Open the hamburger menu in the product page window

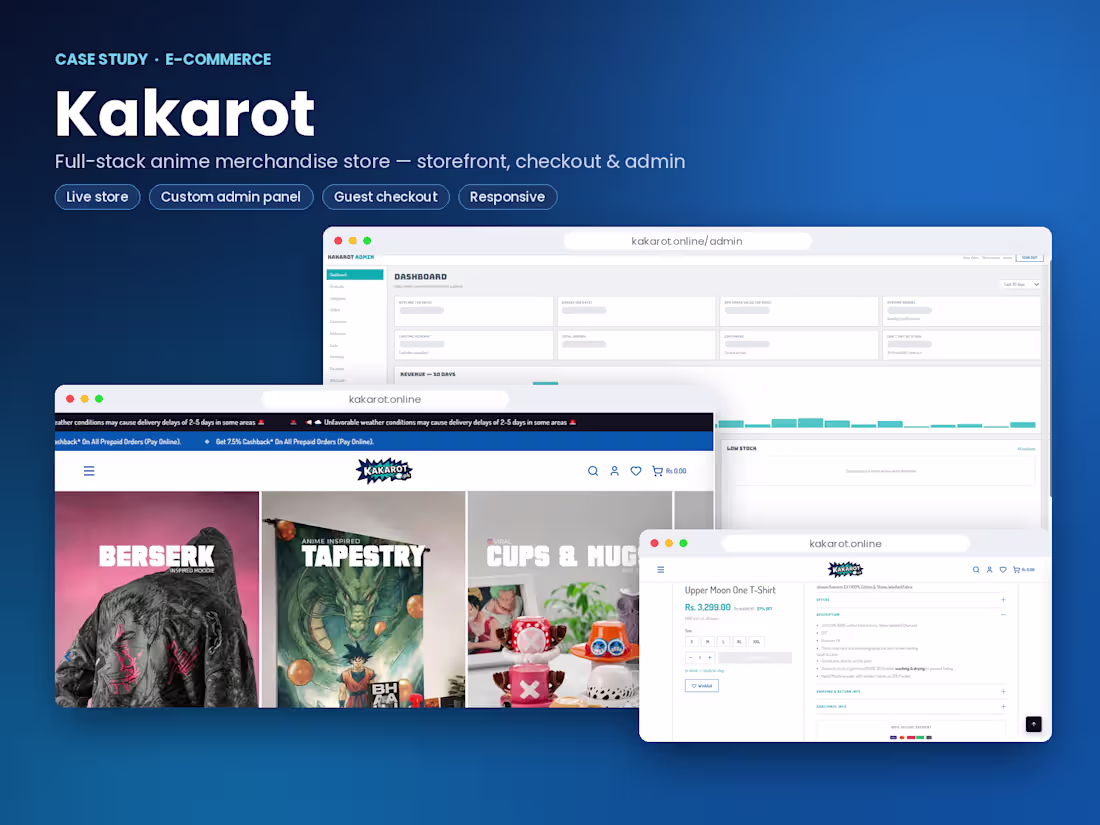(661, 570)
